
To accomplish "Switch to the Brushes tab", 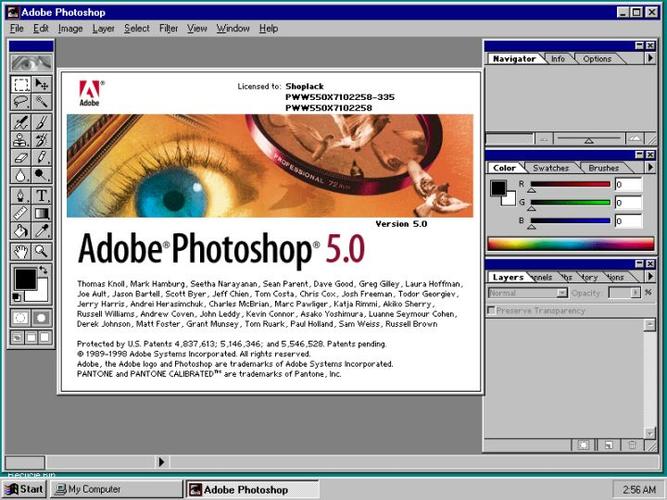I will click(603, 168).
